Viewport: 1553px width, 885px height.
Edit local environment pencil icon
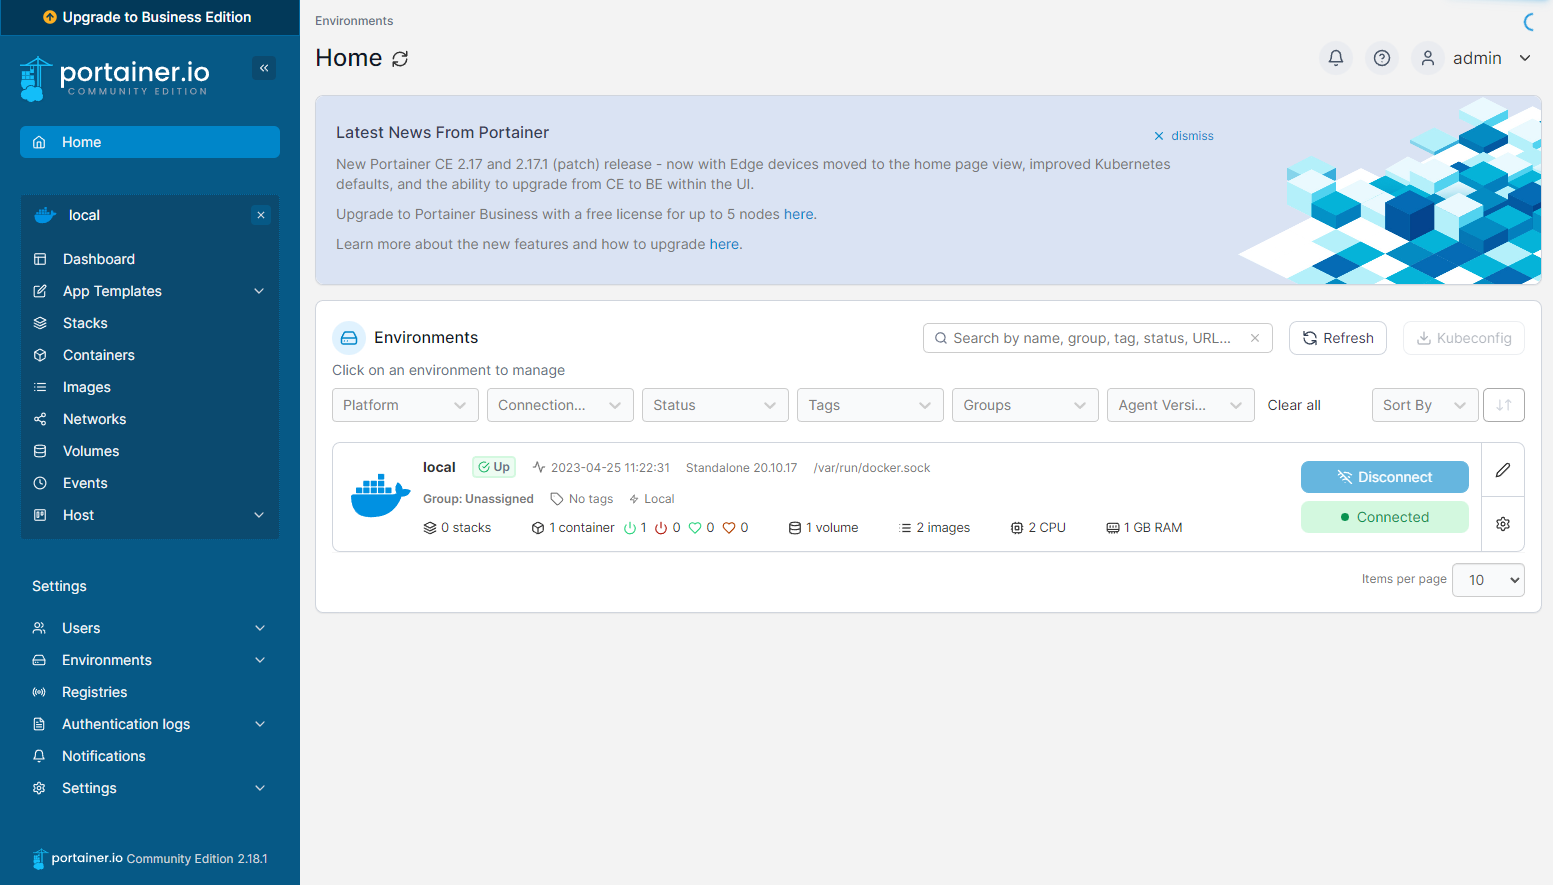pyautogui.click(x=1503, y=470)
